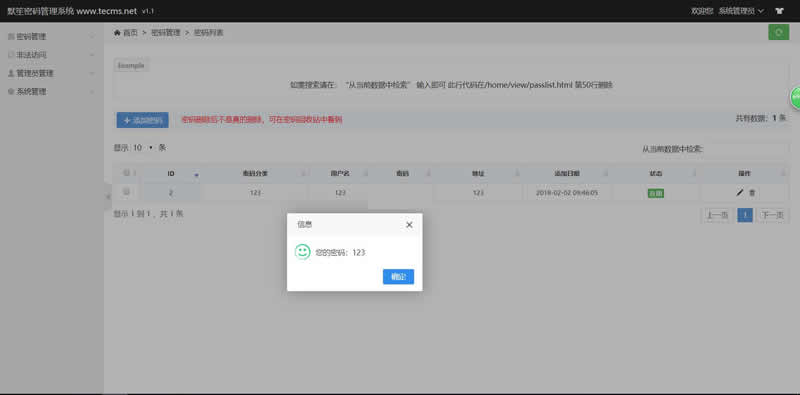Click the 确定 button in the dialog
The height and width of the screenshot is (395, 800).
coord(398,277)
